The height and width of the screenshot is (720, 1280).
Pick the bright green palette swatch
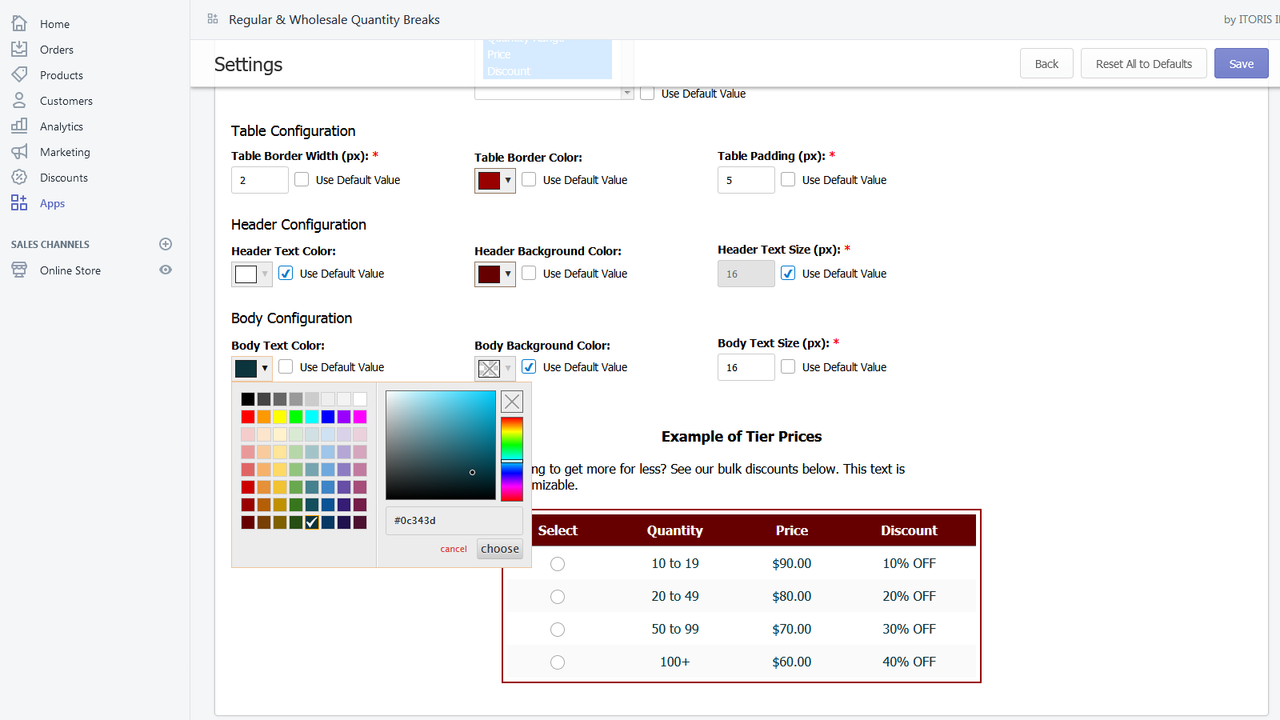296,416
